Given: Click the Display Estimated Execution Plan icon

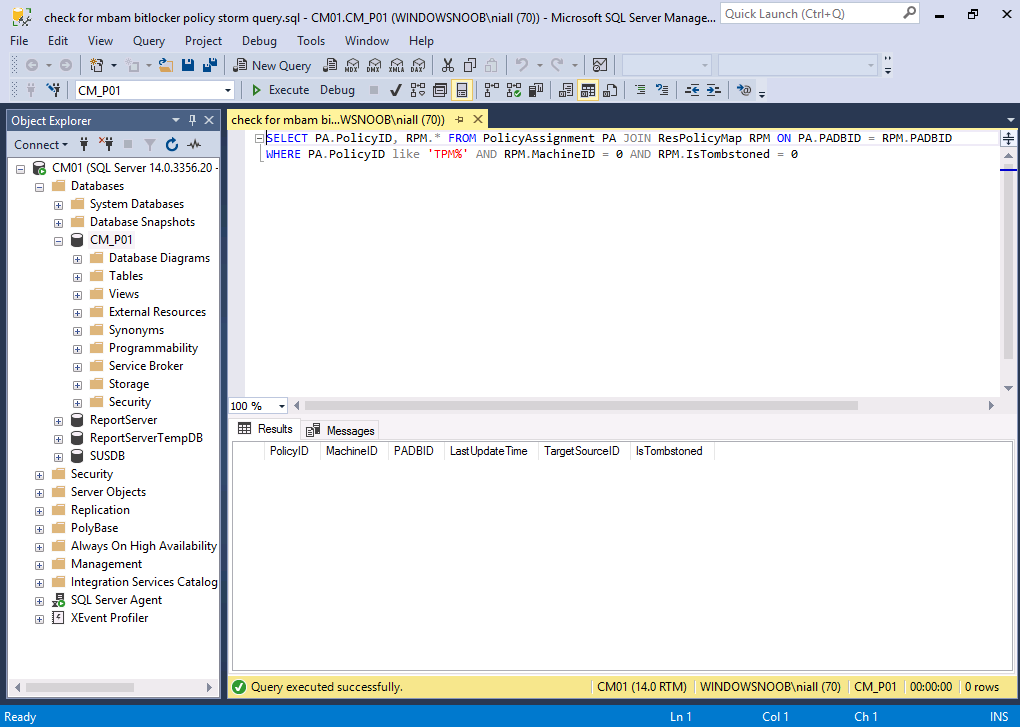Looking at the screenshot, I should pos(418,90).
